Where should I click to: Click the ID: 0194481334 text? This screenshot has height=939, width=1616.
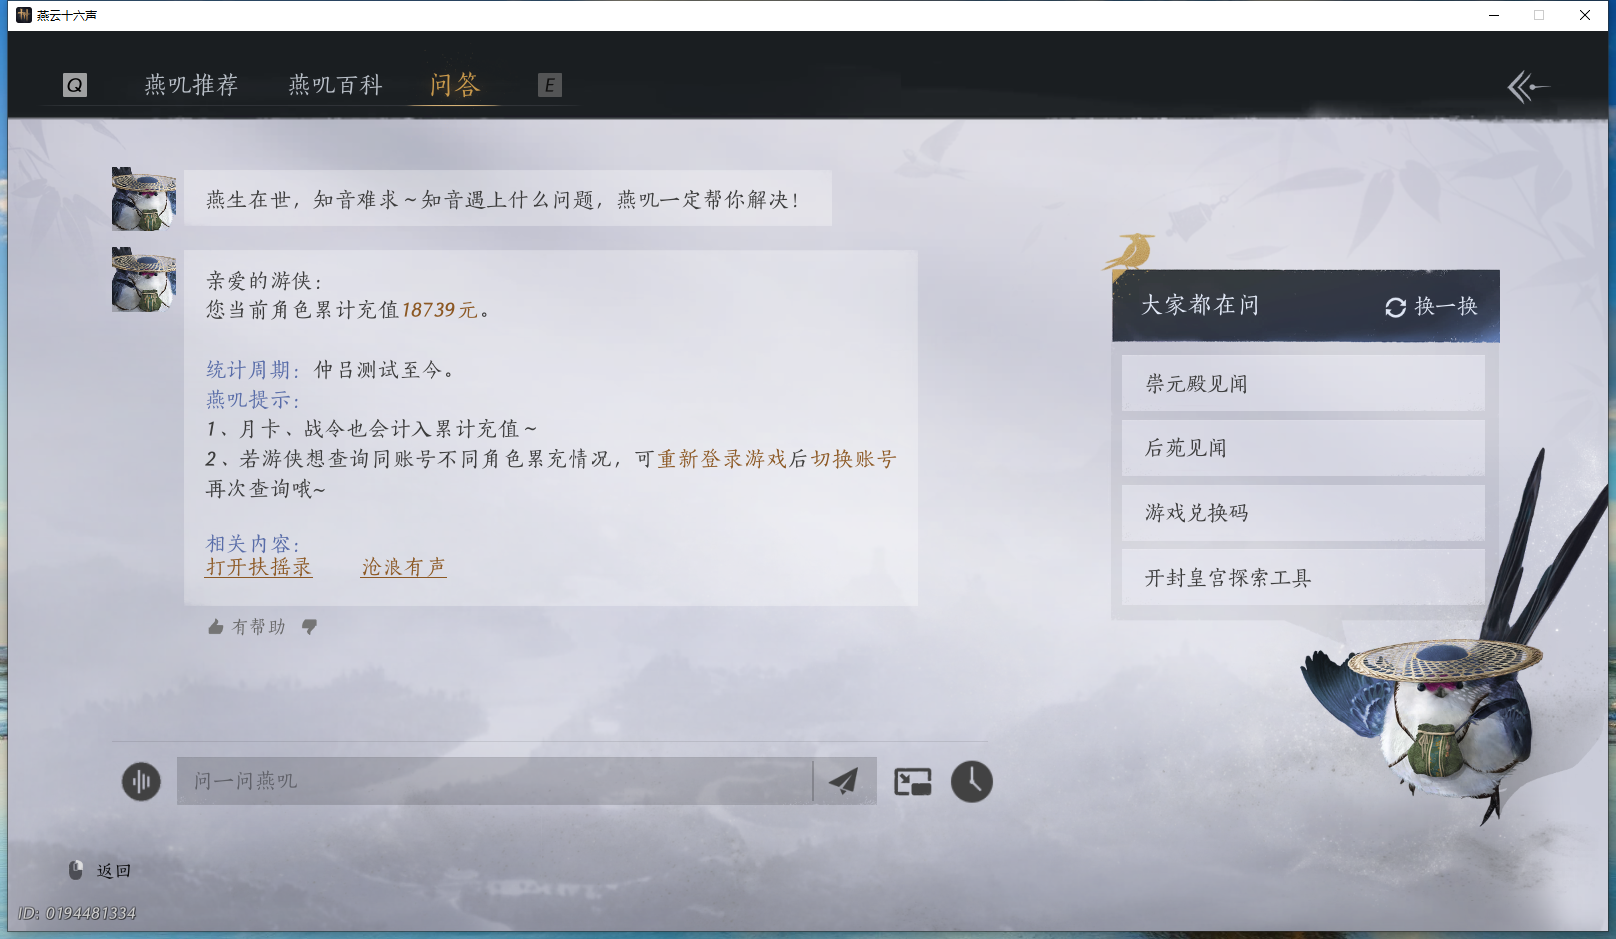pos(77,913)
